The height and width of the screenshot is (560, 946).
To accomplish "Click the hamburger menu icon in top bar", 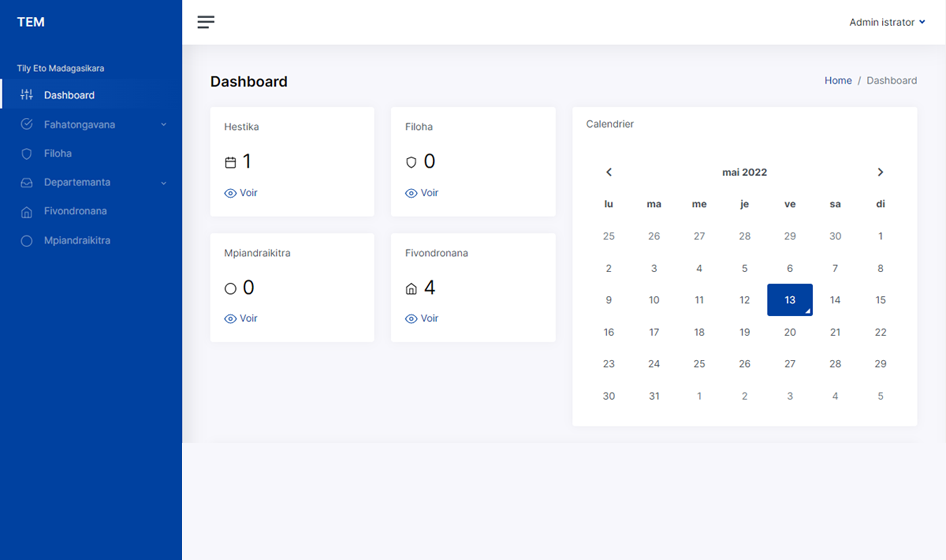I will tap(206, 22).
